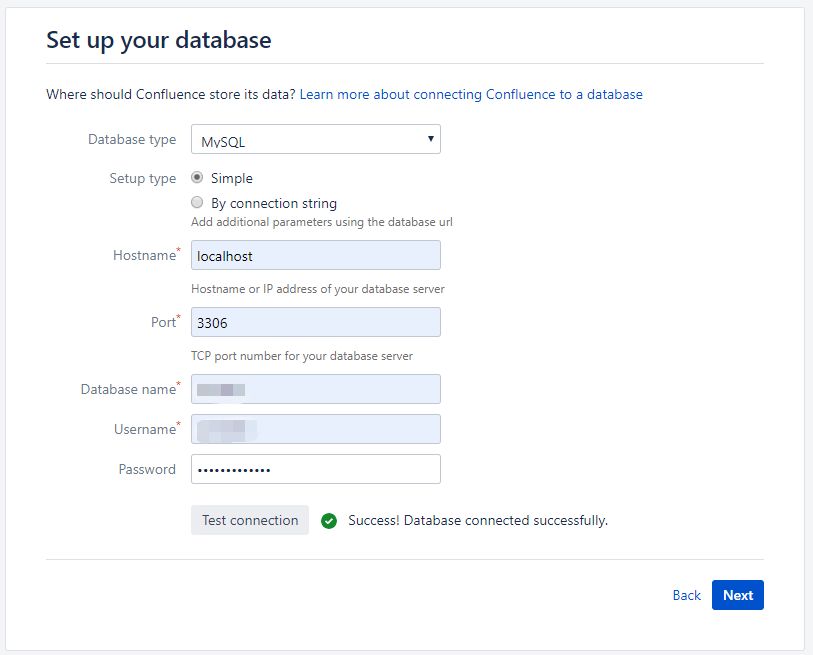This screenshot has height=655, width=813.
Task: Click the 'Password' field label
Action: tap(147, 469)
